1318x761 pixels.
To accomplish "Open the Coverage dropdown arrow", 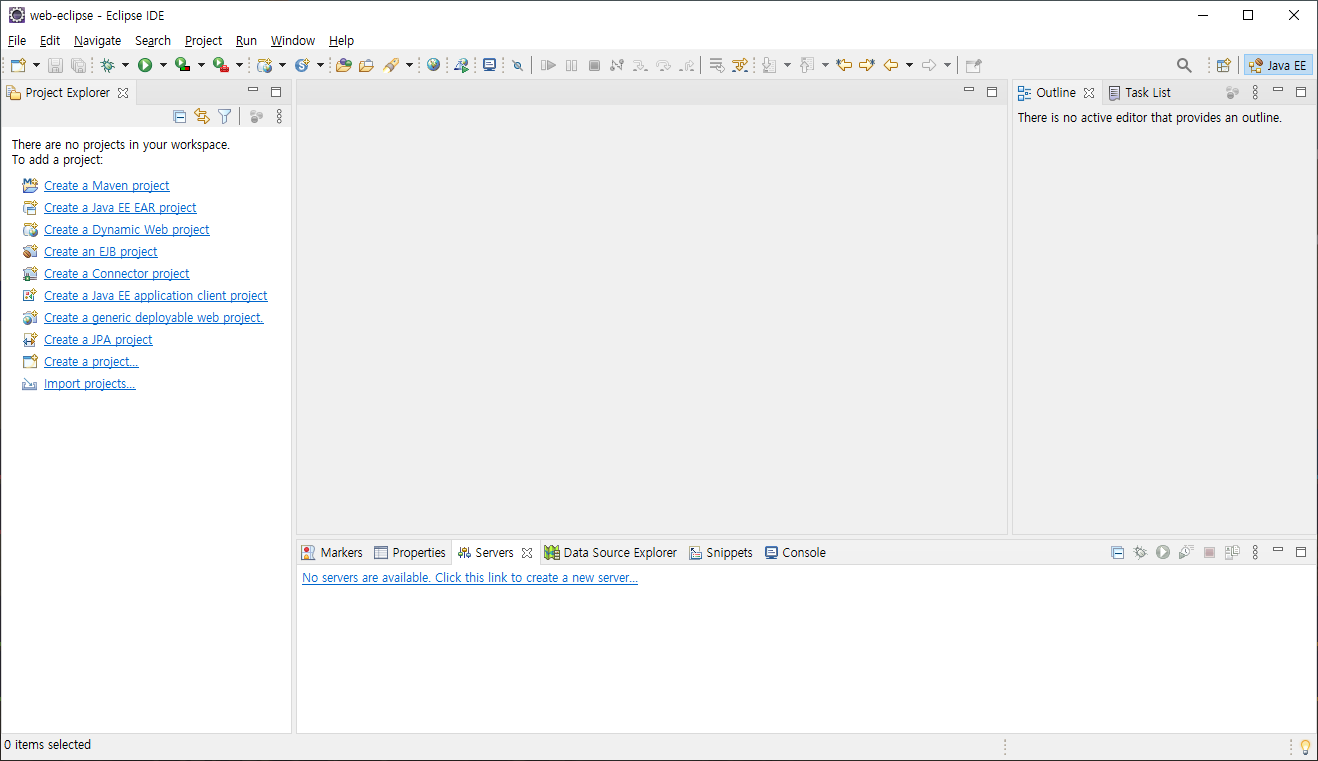I will [201, 65].
